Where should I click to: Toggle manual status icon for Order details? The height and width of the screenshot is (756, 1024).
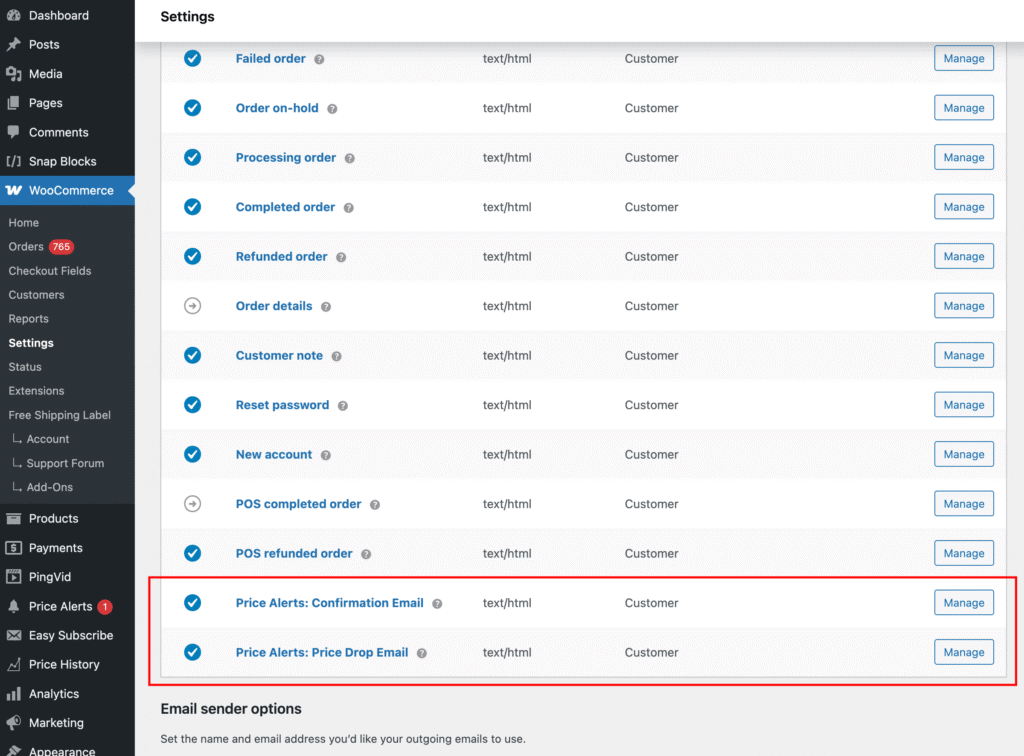(192, 306)
